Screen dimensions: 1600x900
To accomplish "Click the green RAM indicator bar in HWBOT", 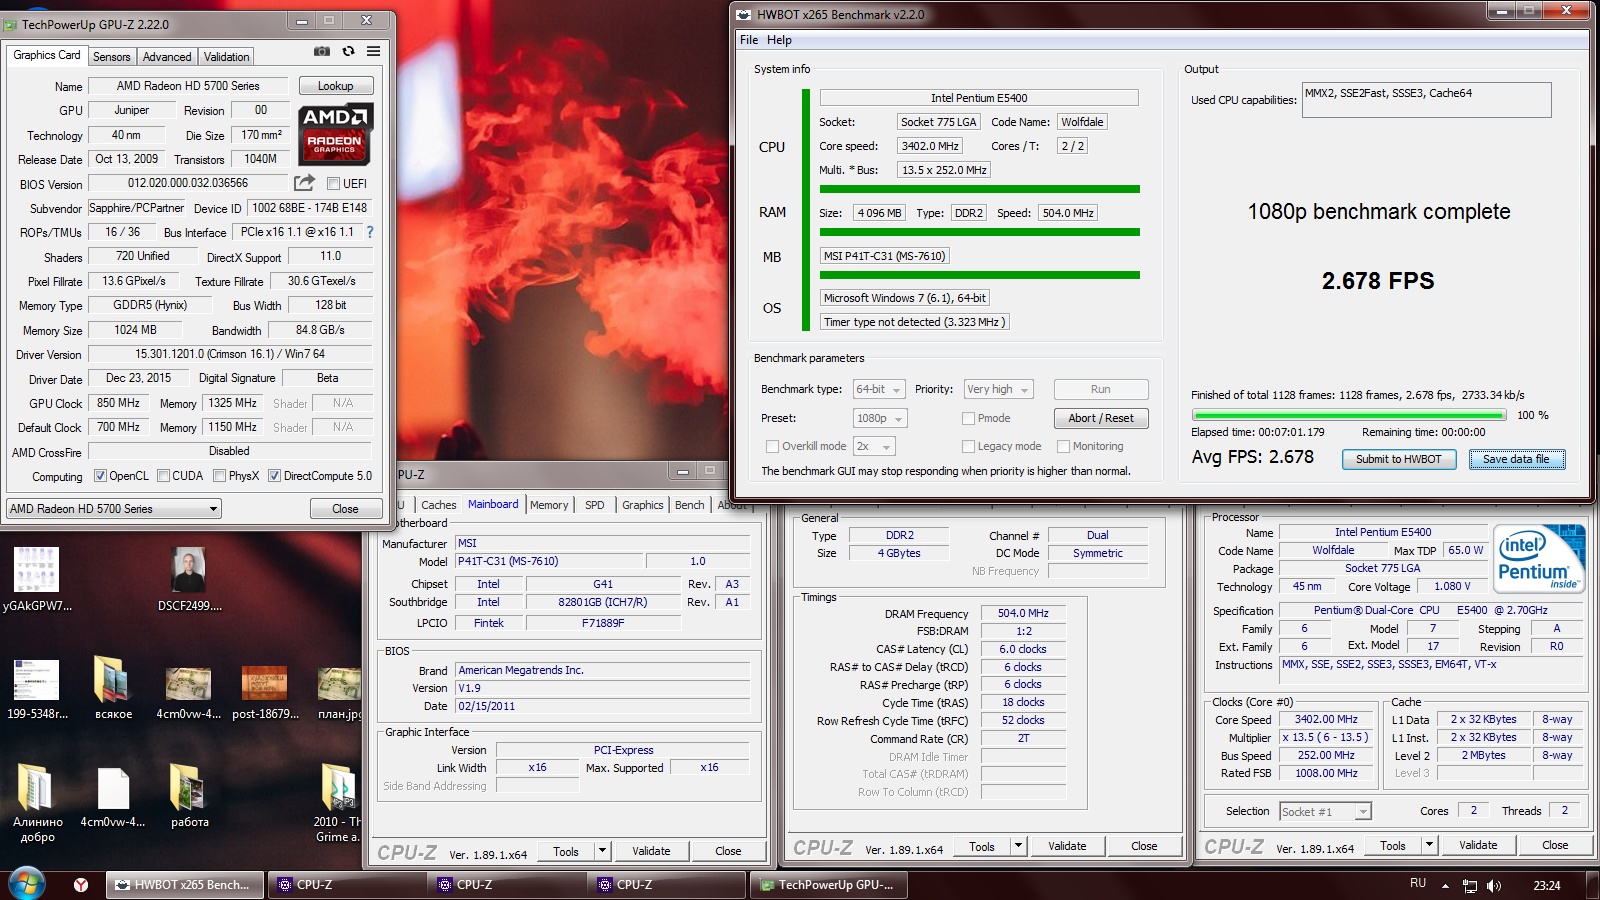I will (979, 232).
